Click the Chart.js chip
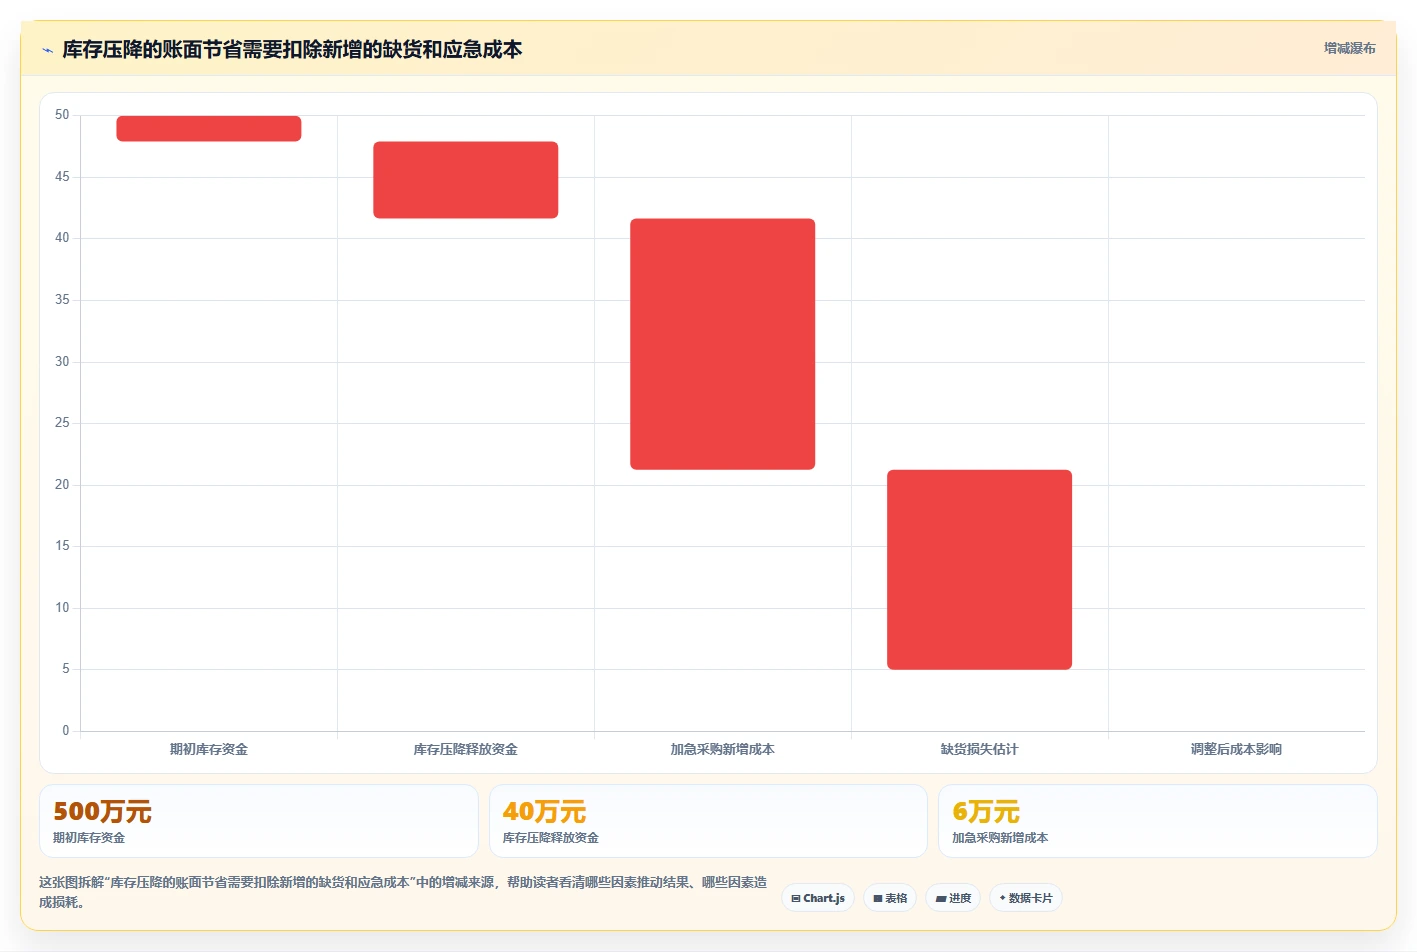 coord(818,898)
